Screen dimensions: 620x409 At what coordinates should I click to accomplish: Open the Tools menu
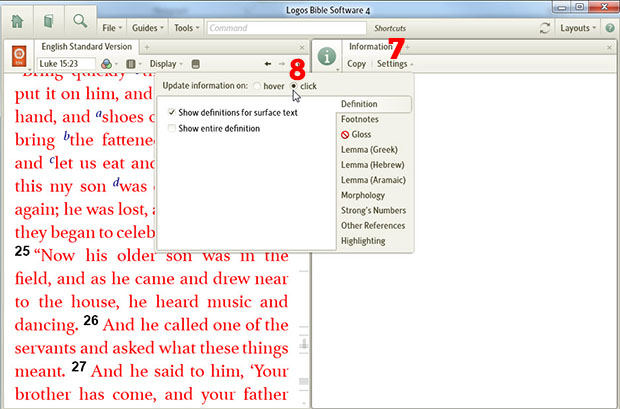pyautogui.click(x=187, y=28)
